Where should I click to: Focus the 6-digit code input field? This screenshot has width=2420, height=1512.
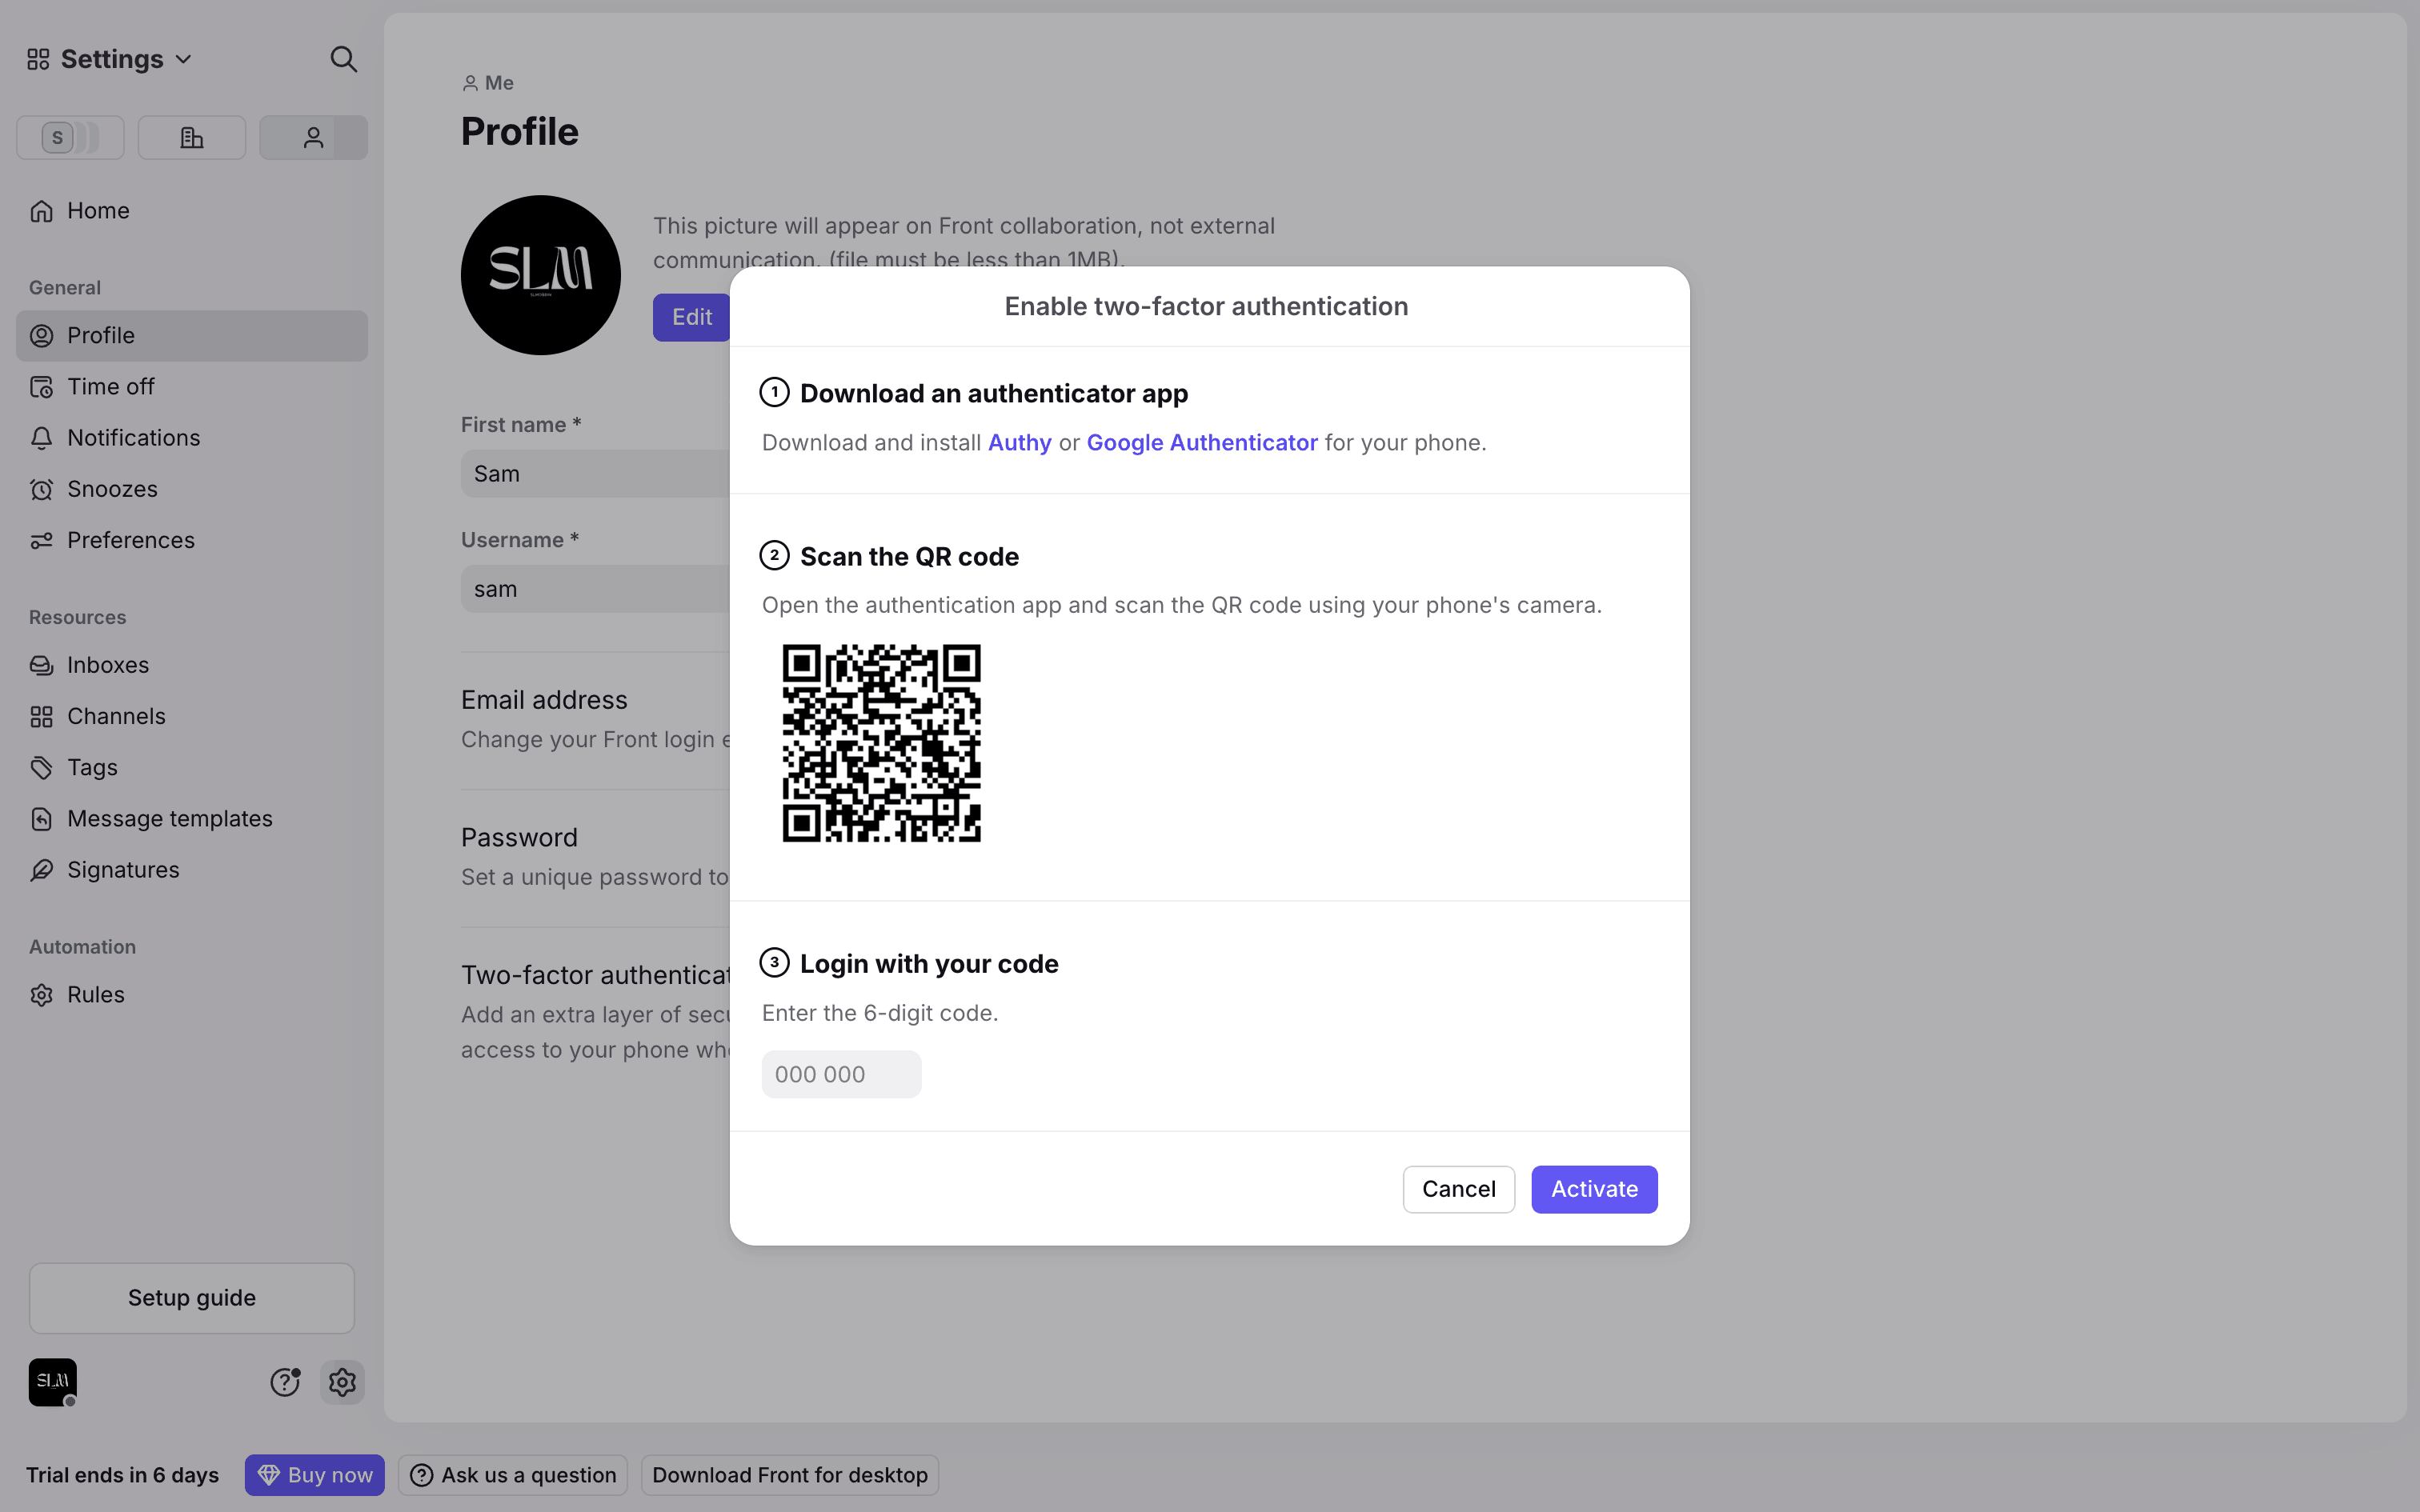pyautogui.click(x=840, y=1074)
